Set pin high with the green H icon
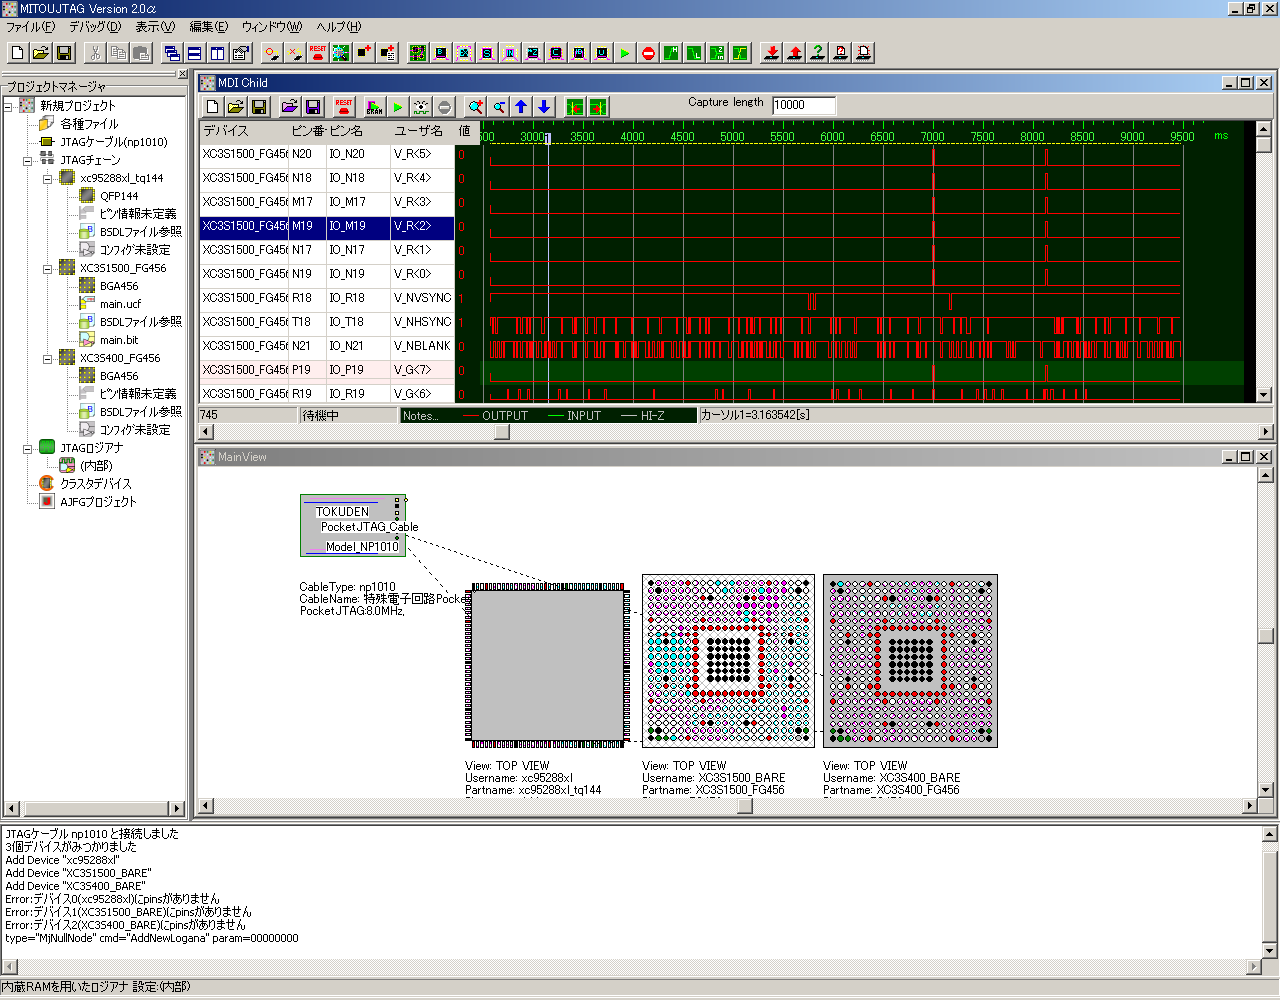 tap(671, 53)
